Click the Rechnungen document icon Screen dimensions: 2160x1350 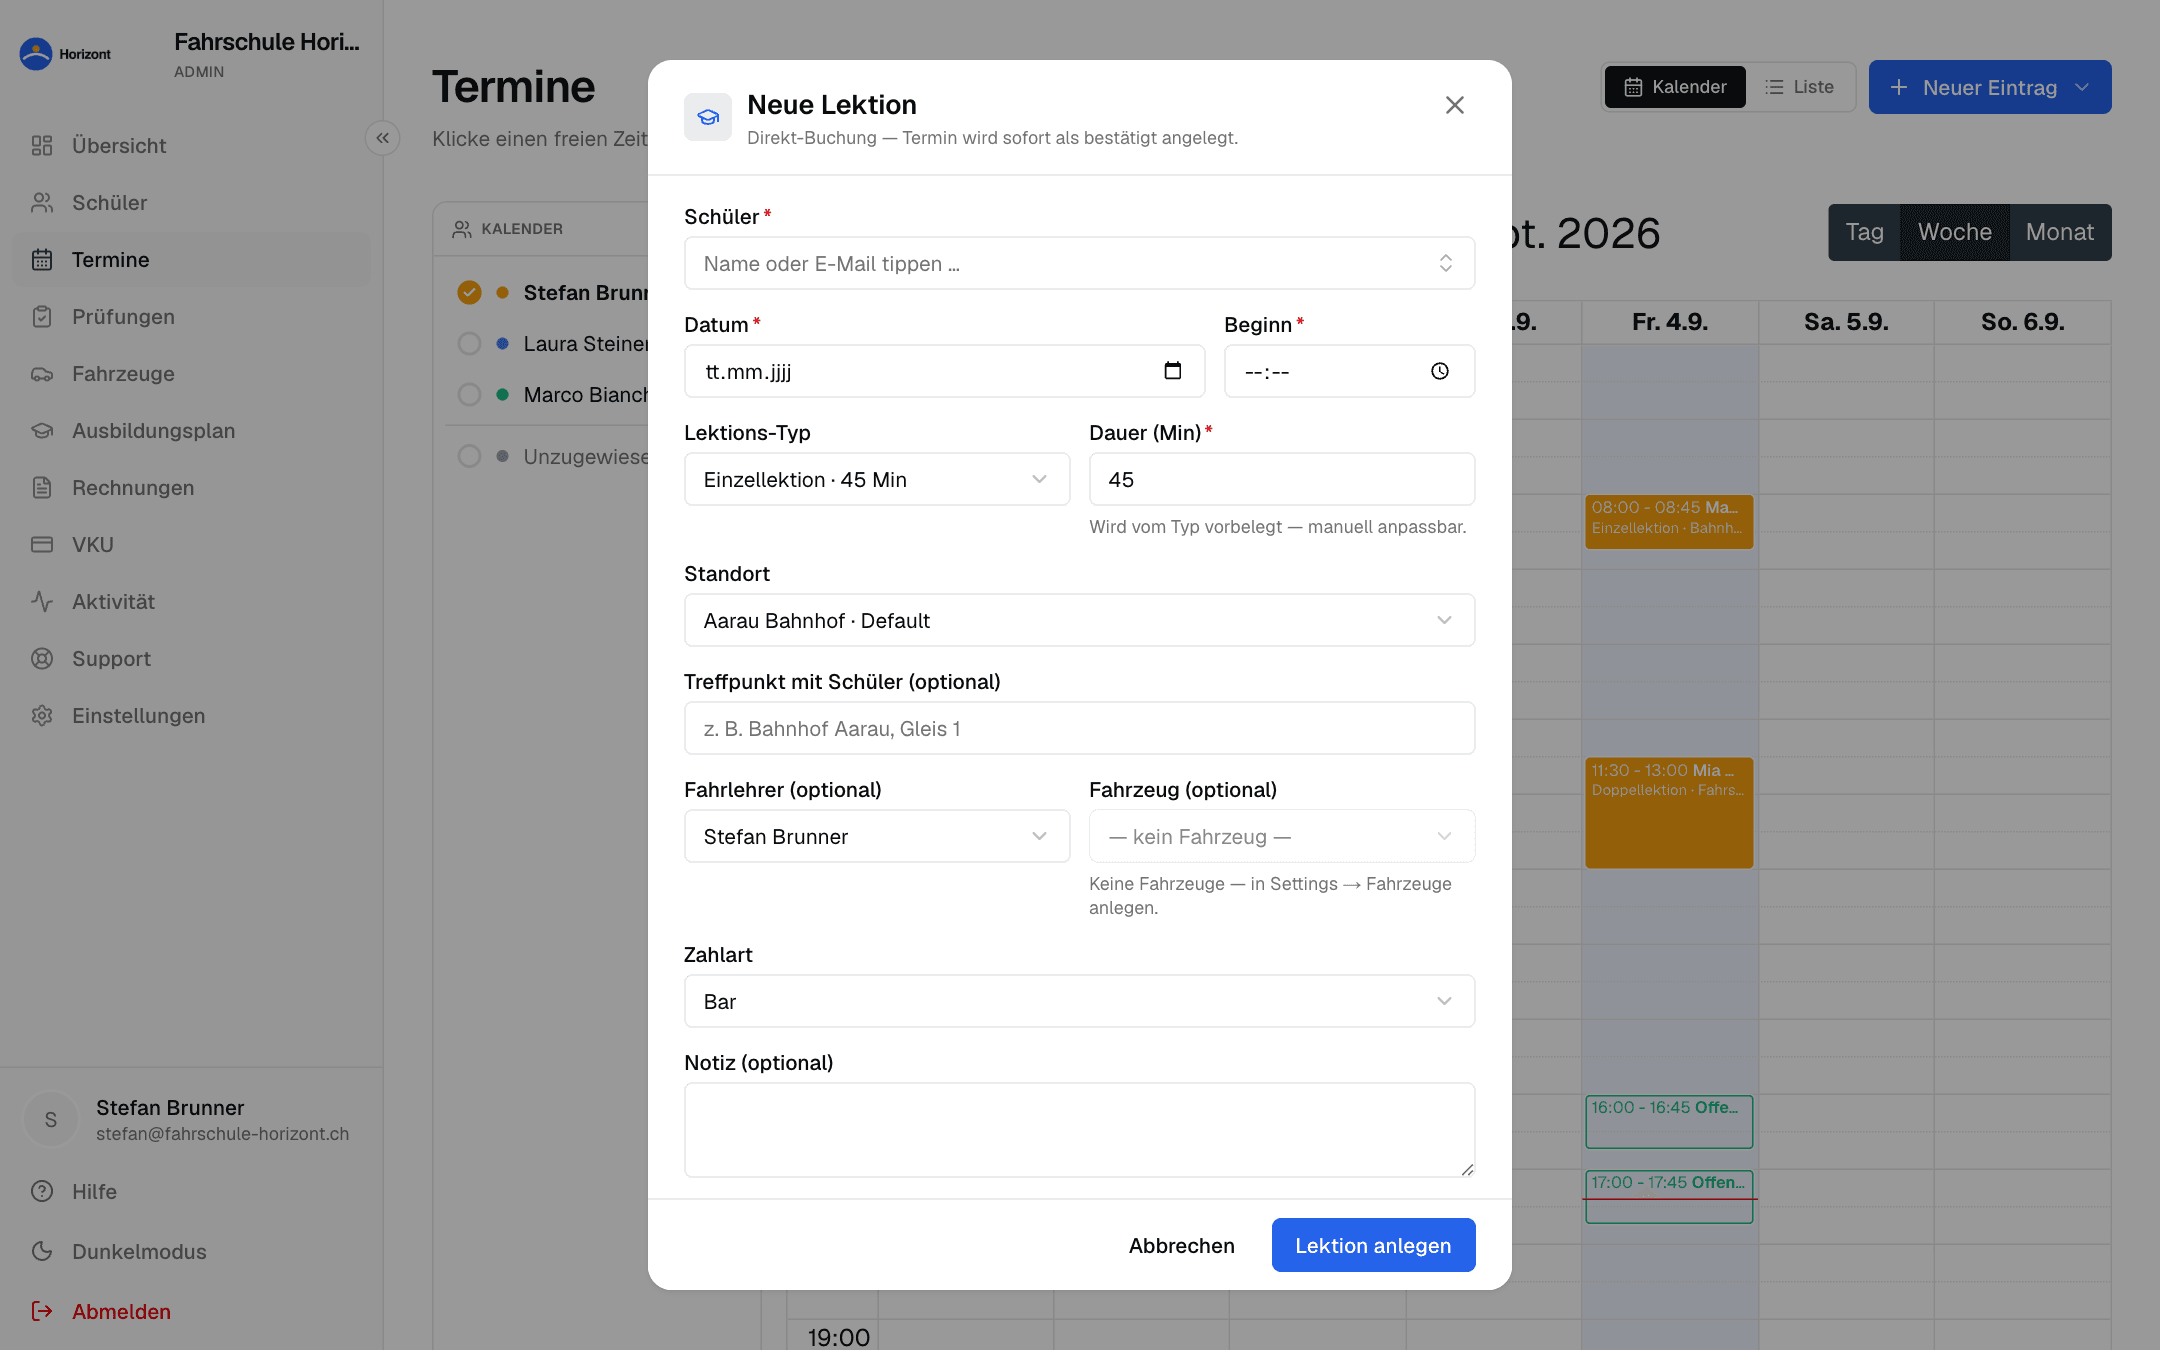[42, 488]
